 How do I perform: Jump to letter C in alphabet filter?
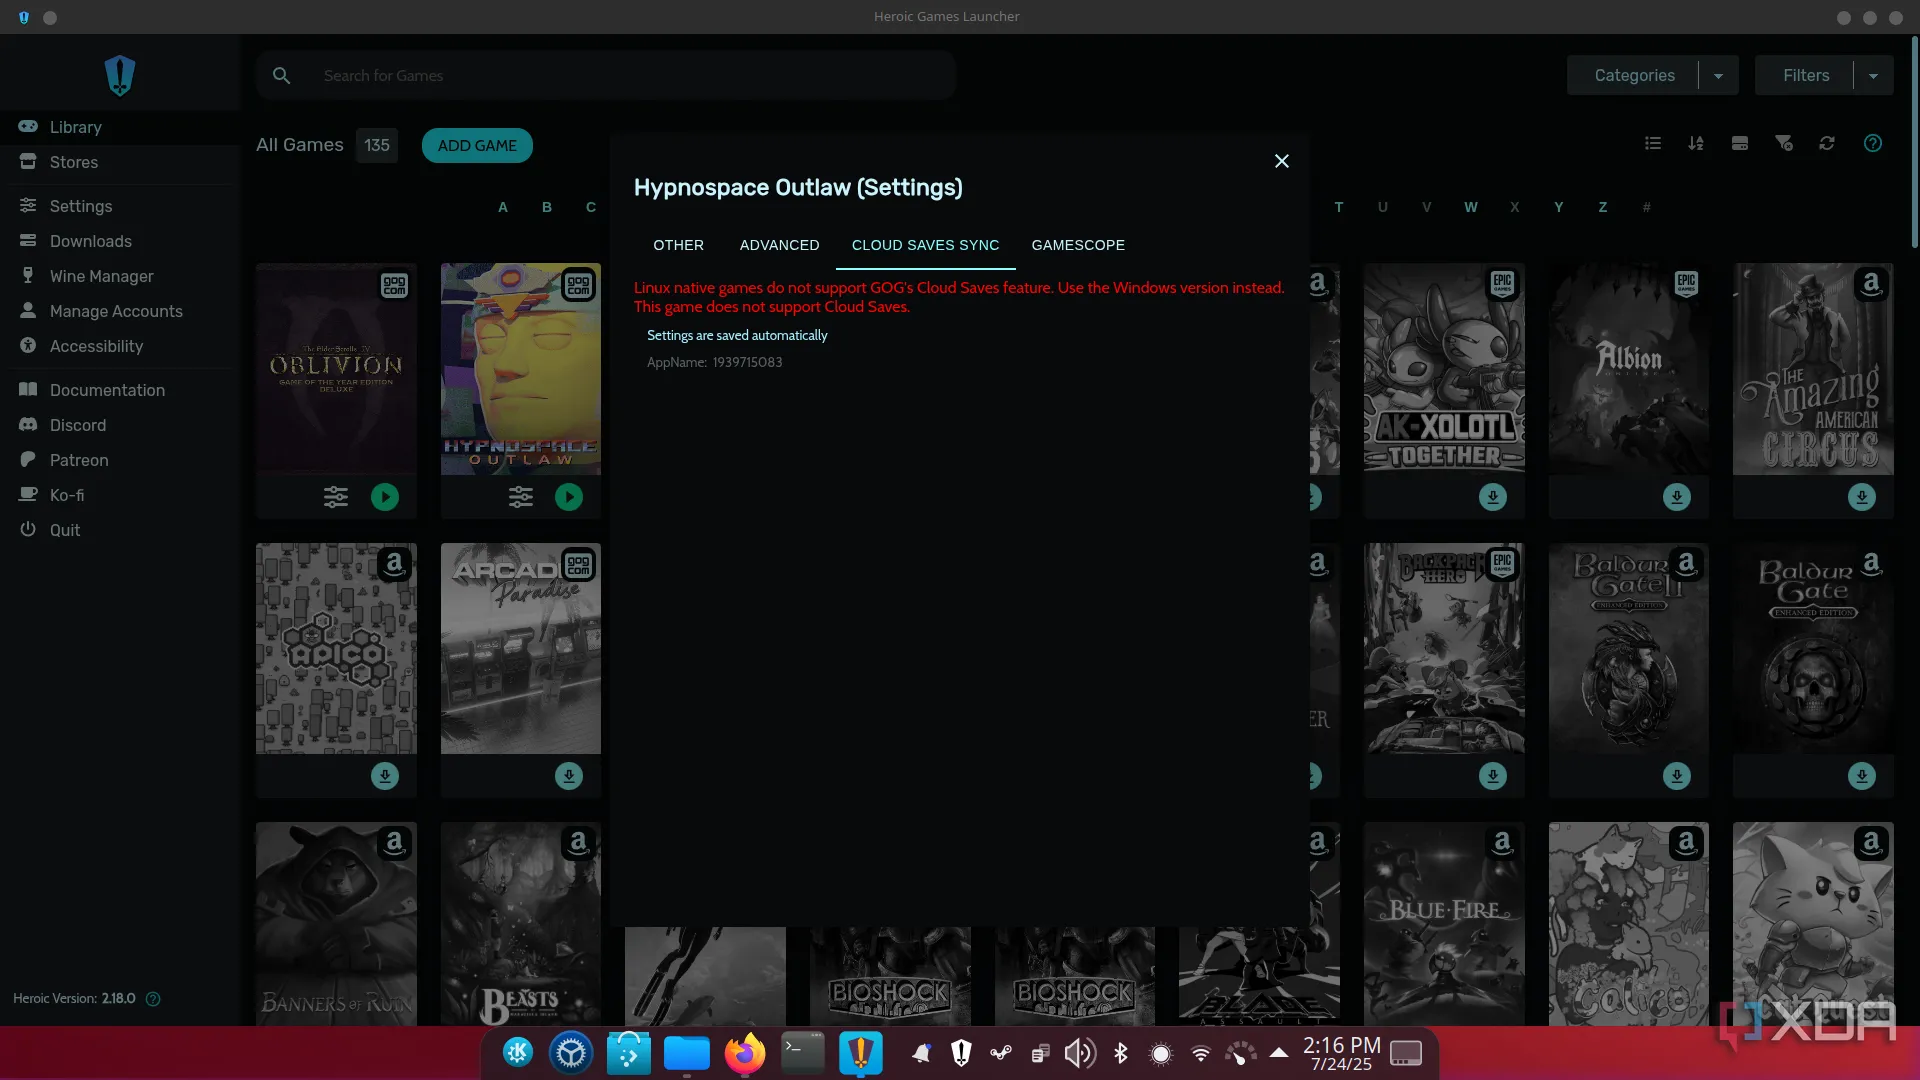pos(591,207)
